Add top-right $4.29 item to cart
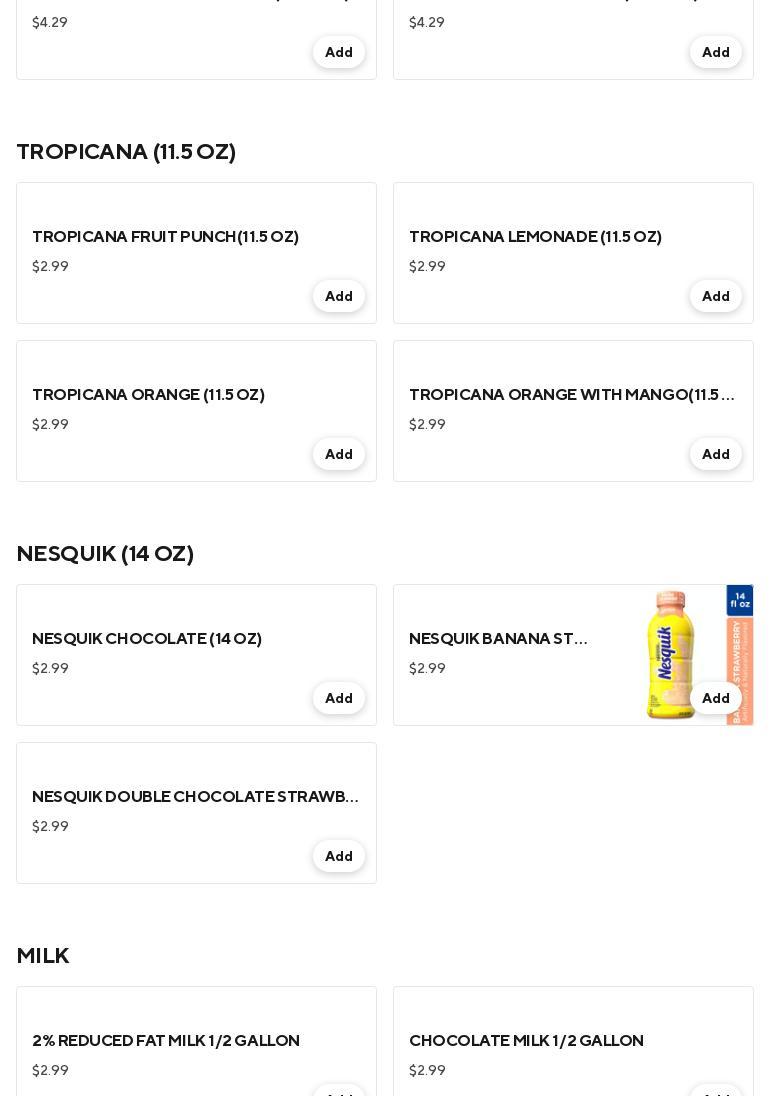Screen dimensions: 770x1096 [715, 52]
